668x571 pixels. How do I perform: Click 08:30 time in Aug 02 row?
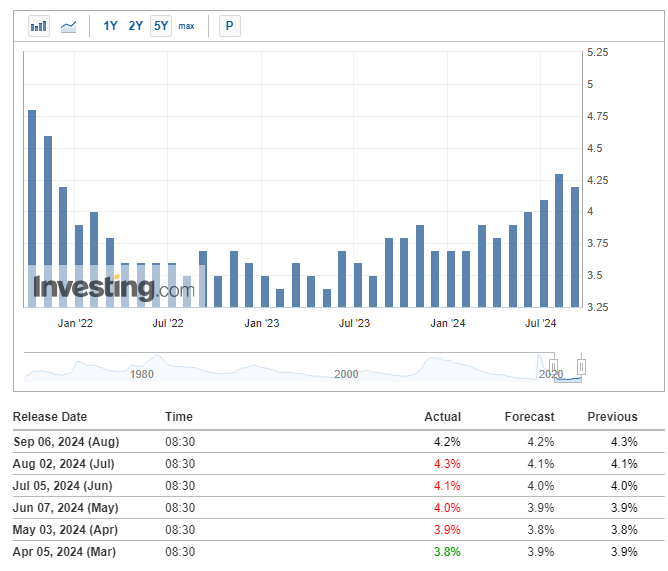pos(180,464)
